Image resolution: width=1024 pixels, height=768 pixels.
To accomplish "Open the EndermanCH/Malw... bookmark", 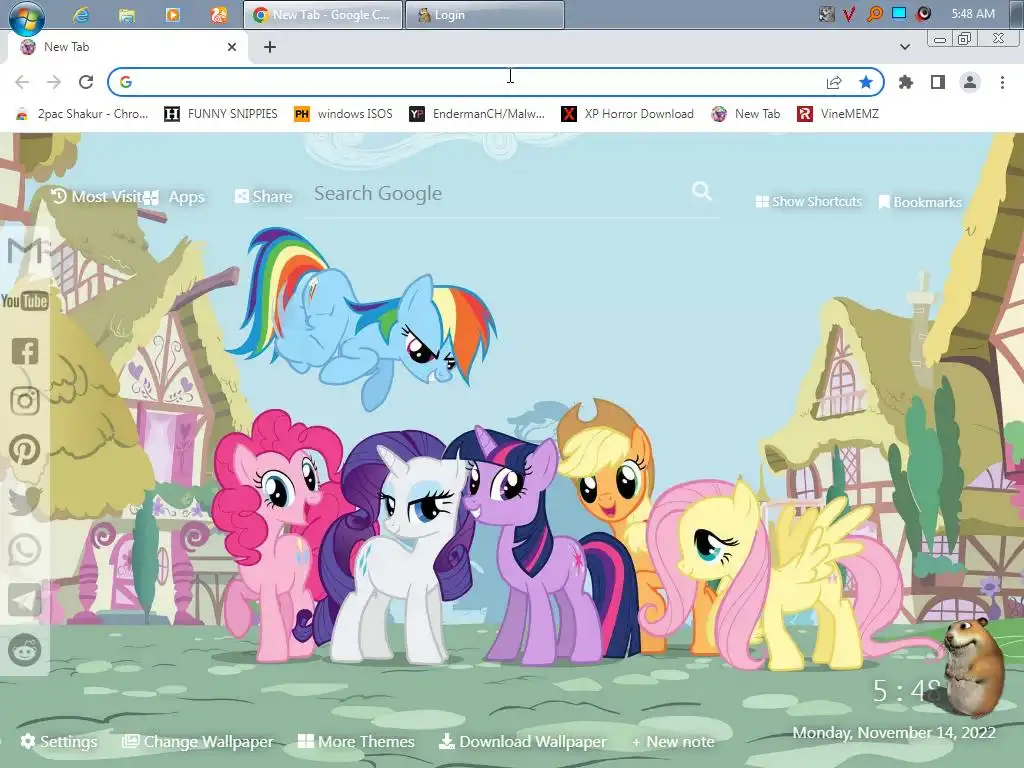I will [477, 114].
